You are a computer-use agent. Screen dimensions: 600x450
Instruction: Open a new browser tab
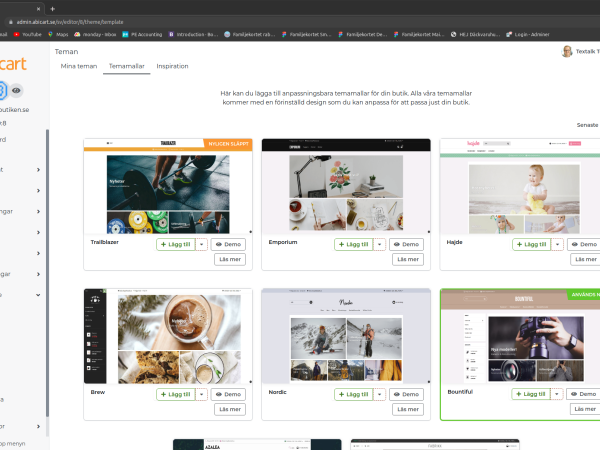click(x=52, y=8)
